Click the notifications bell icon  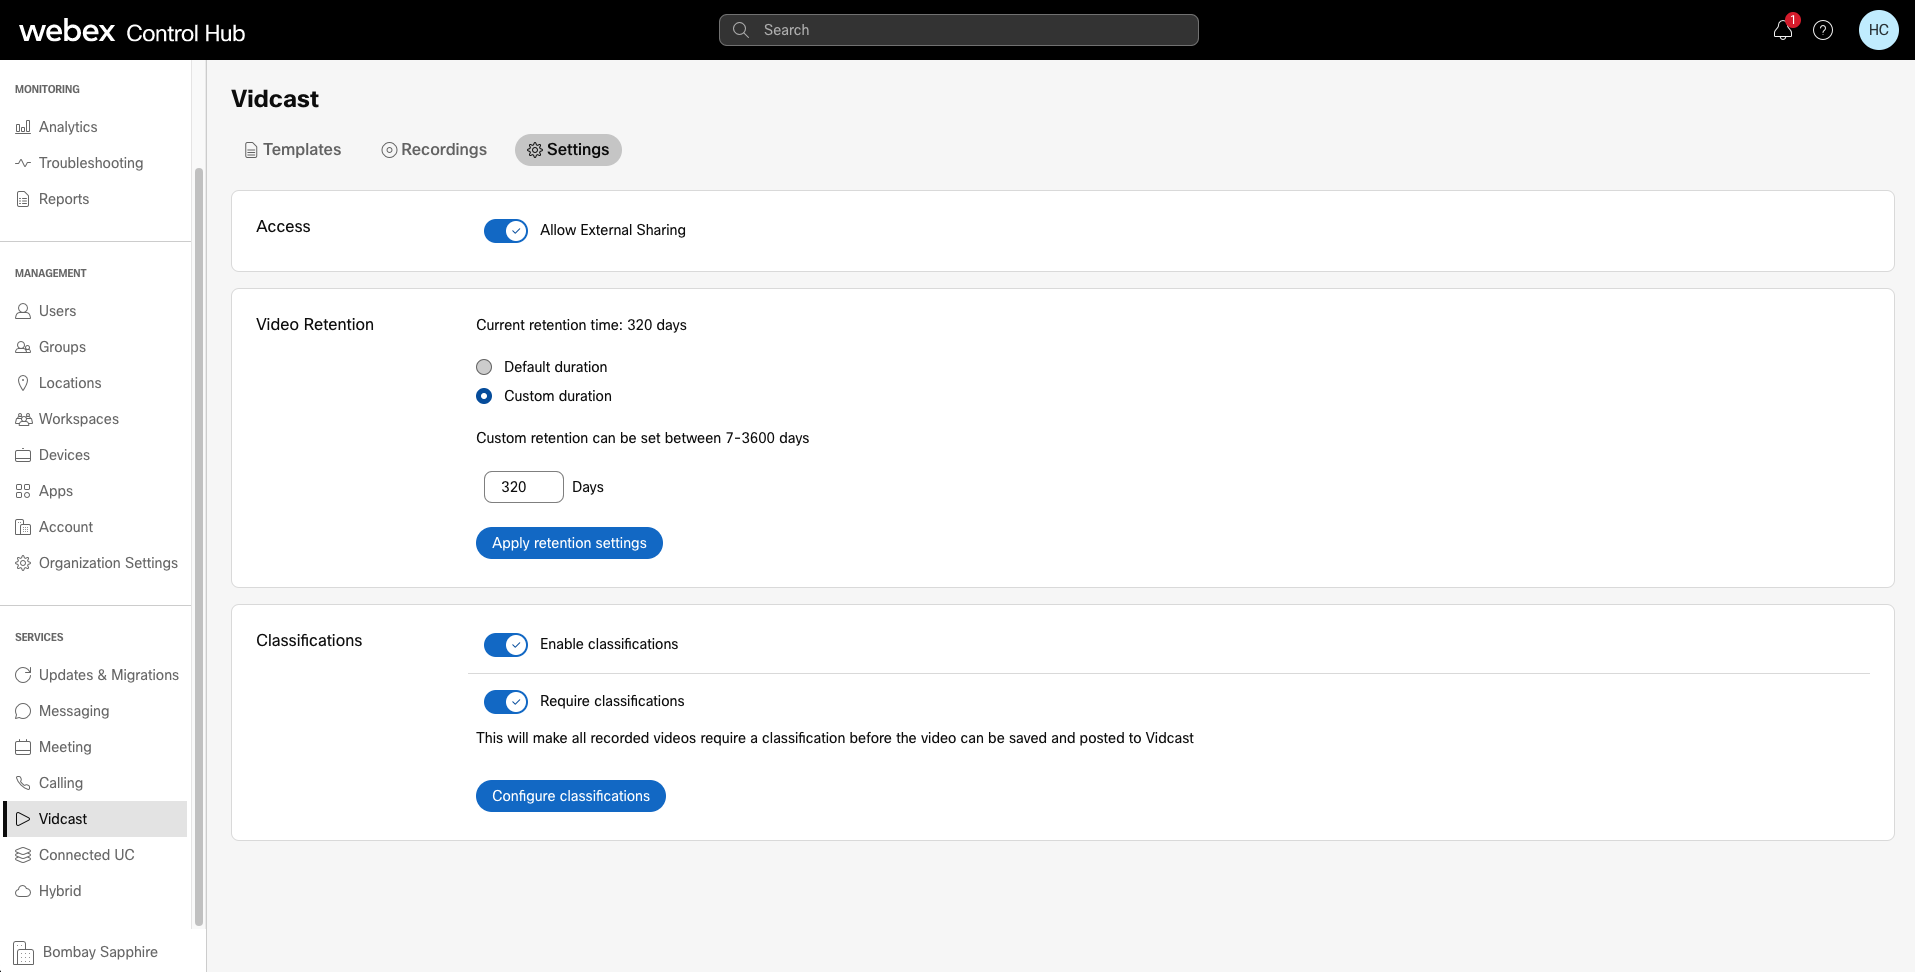pos(1783,30)
